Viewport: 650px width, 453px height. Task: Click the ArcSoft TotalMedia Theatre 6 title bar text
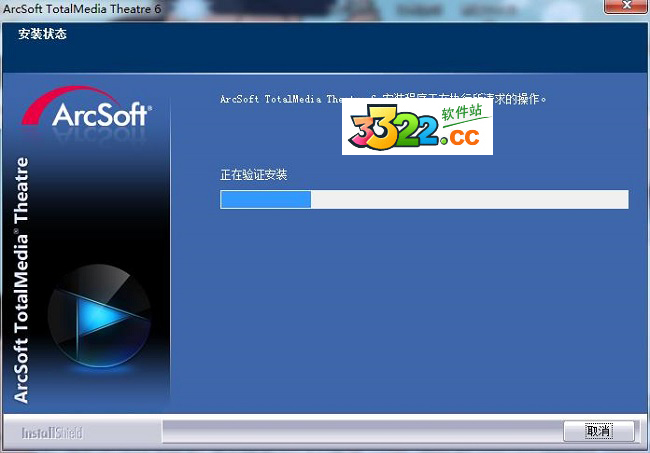click(x=82, y=9)
